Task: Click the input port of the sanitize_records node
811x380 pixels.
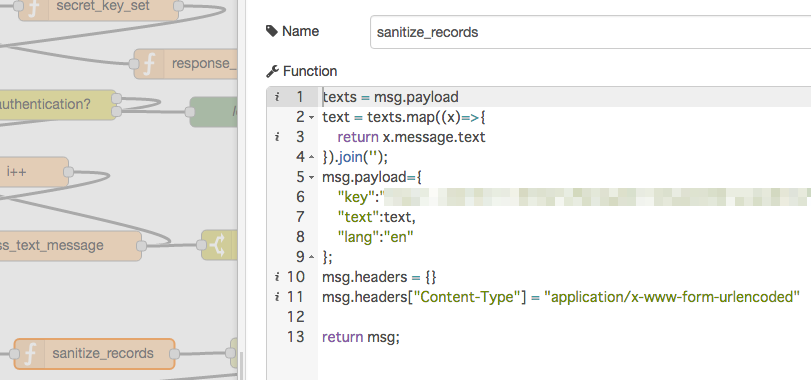Action: pyautogui.click(x=14, y=354)
